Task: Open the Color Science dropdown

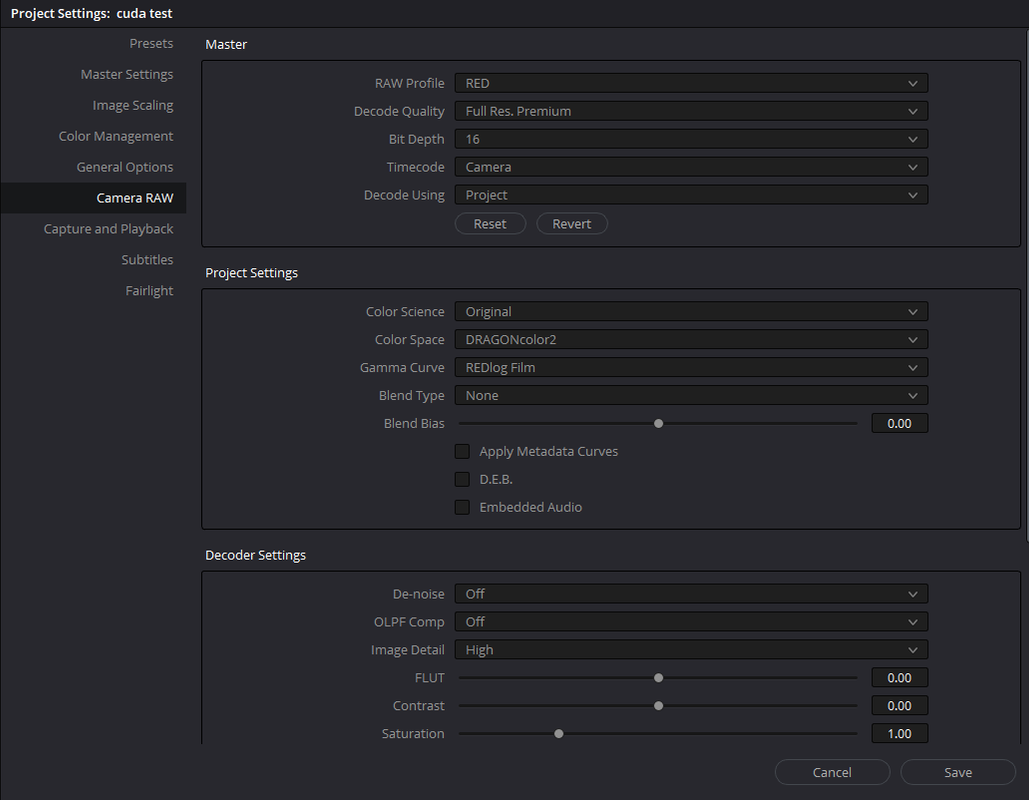Action: coord(691,312)
